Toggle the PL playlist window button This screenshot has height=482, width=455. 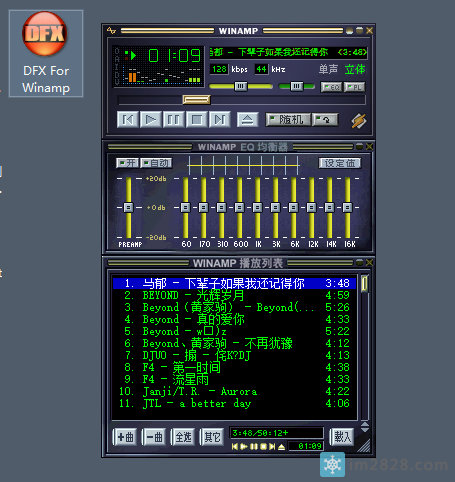point(354,87)
